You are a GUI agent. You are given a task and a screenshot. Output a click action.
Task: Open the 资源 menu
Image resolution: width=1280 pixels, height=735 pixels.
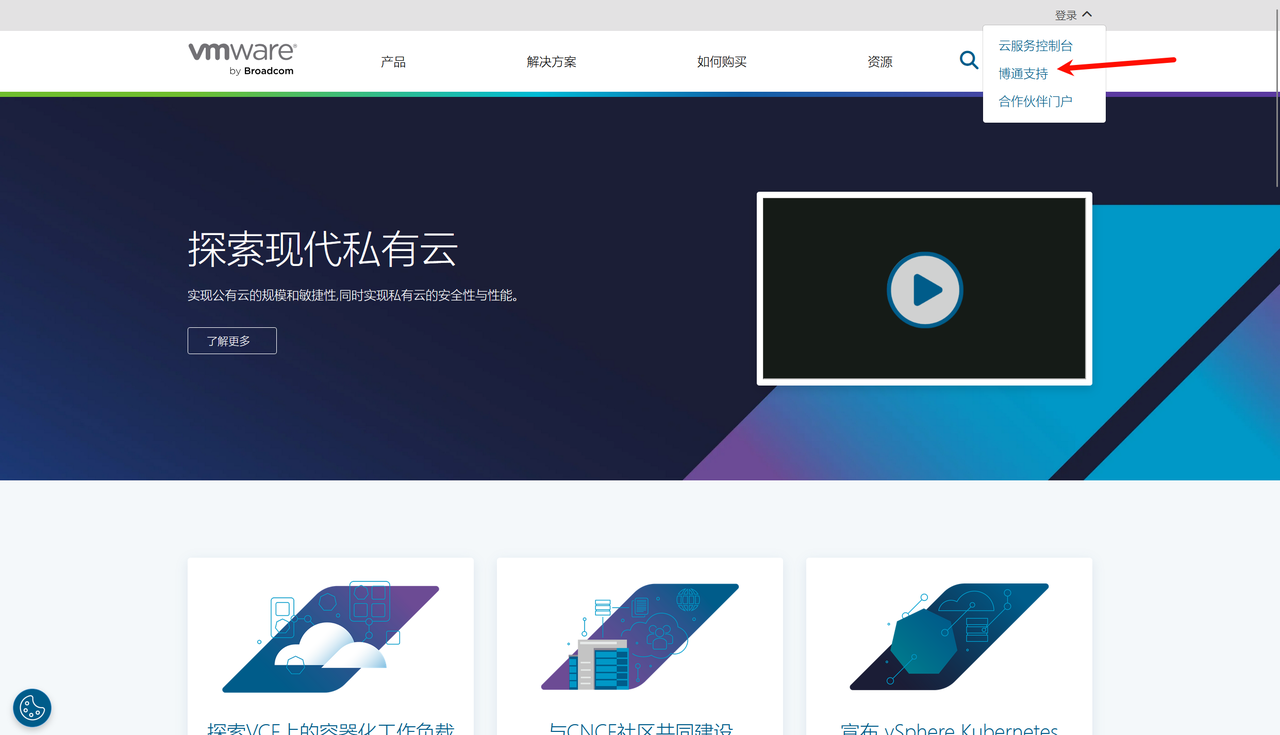click(x=879, y=61)
